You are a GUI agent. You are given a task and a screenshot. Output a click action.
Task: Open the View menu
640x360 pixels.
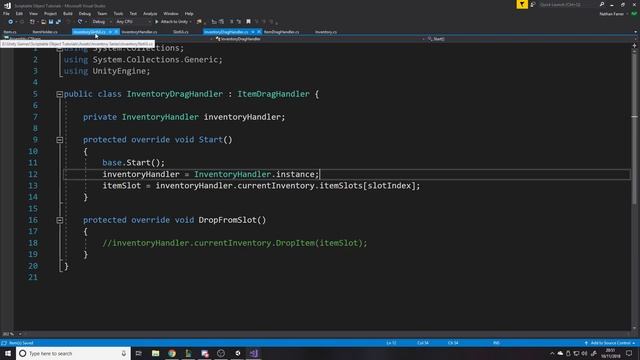[33, 13]
